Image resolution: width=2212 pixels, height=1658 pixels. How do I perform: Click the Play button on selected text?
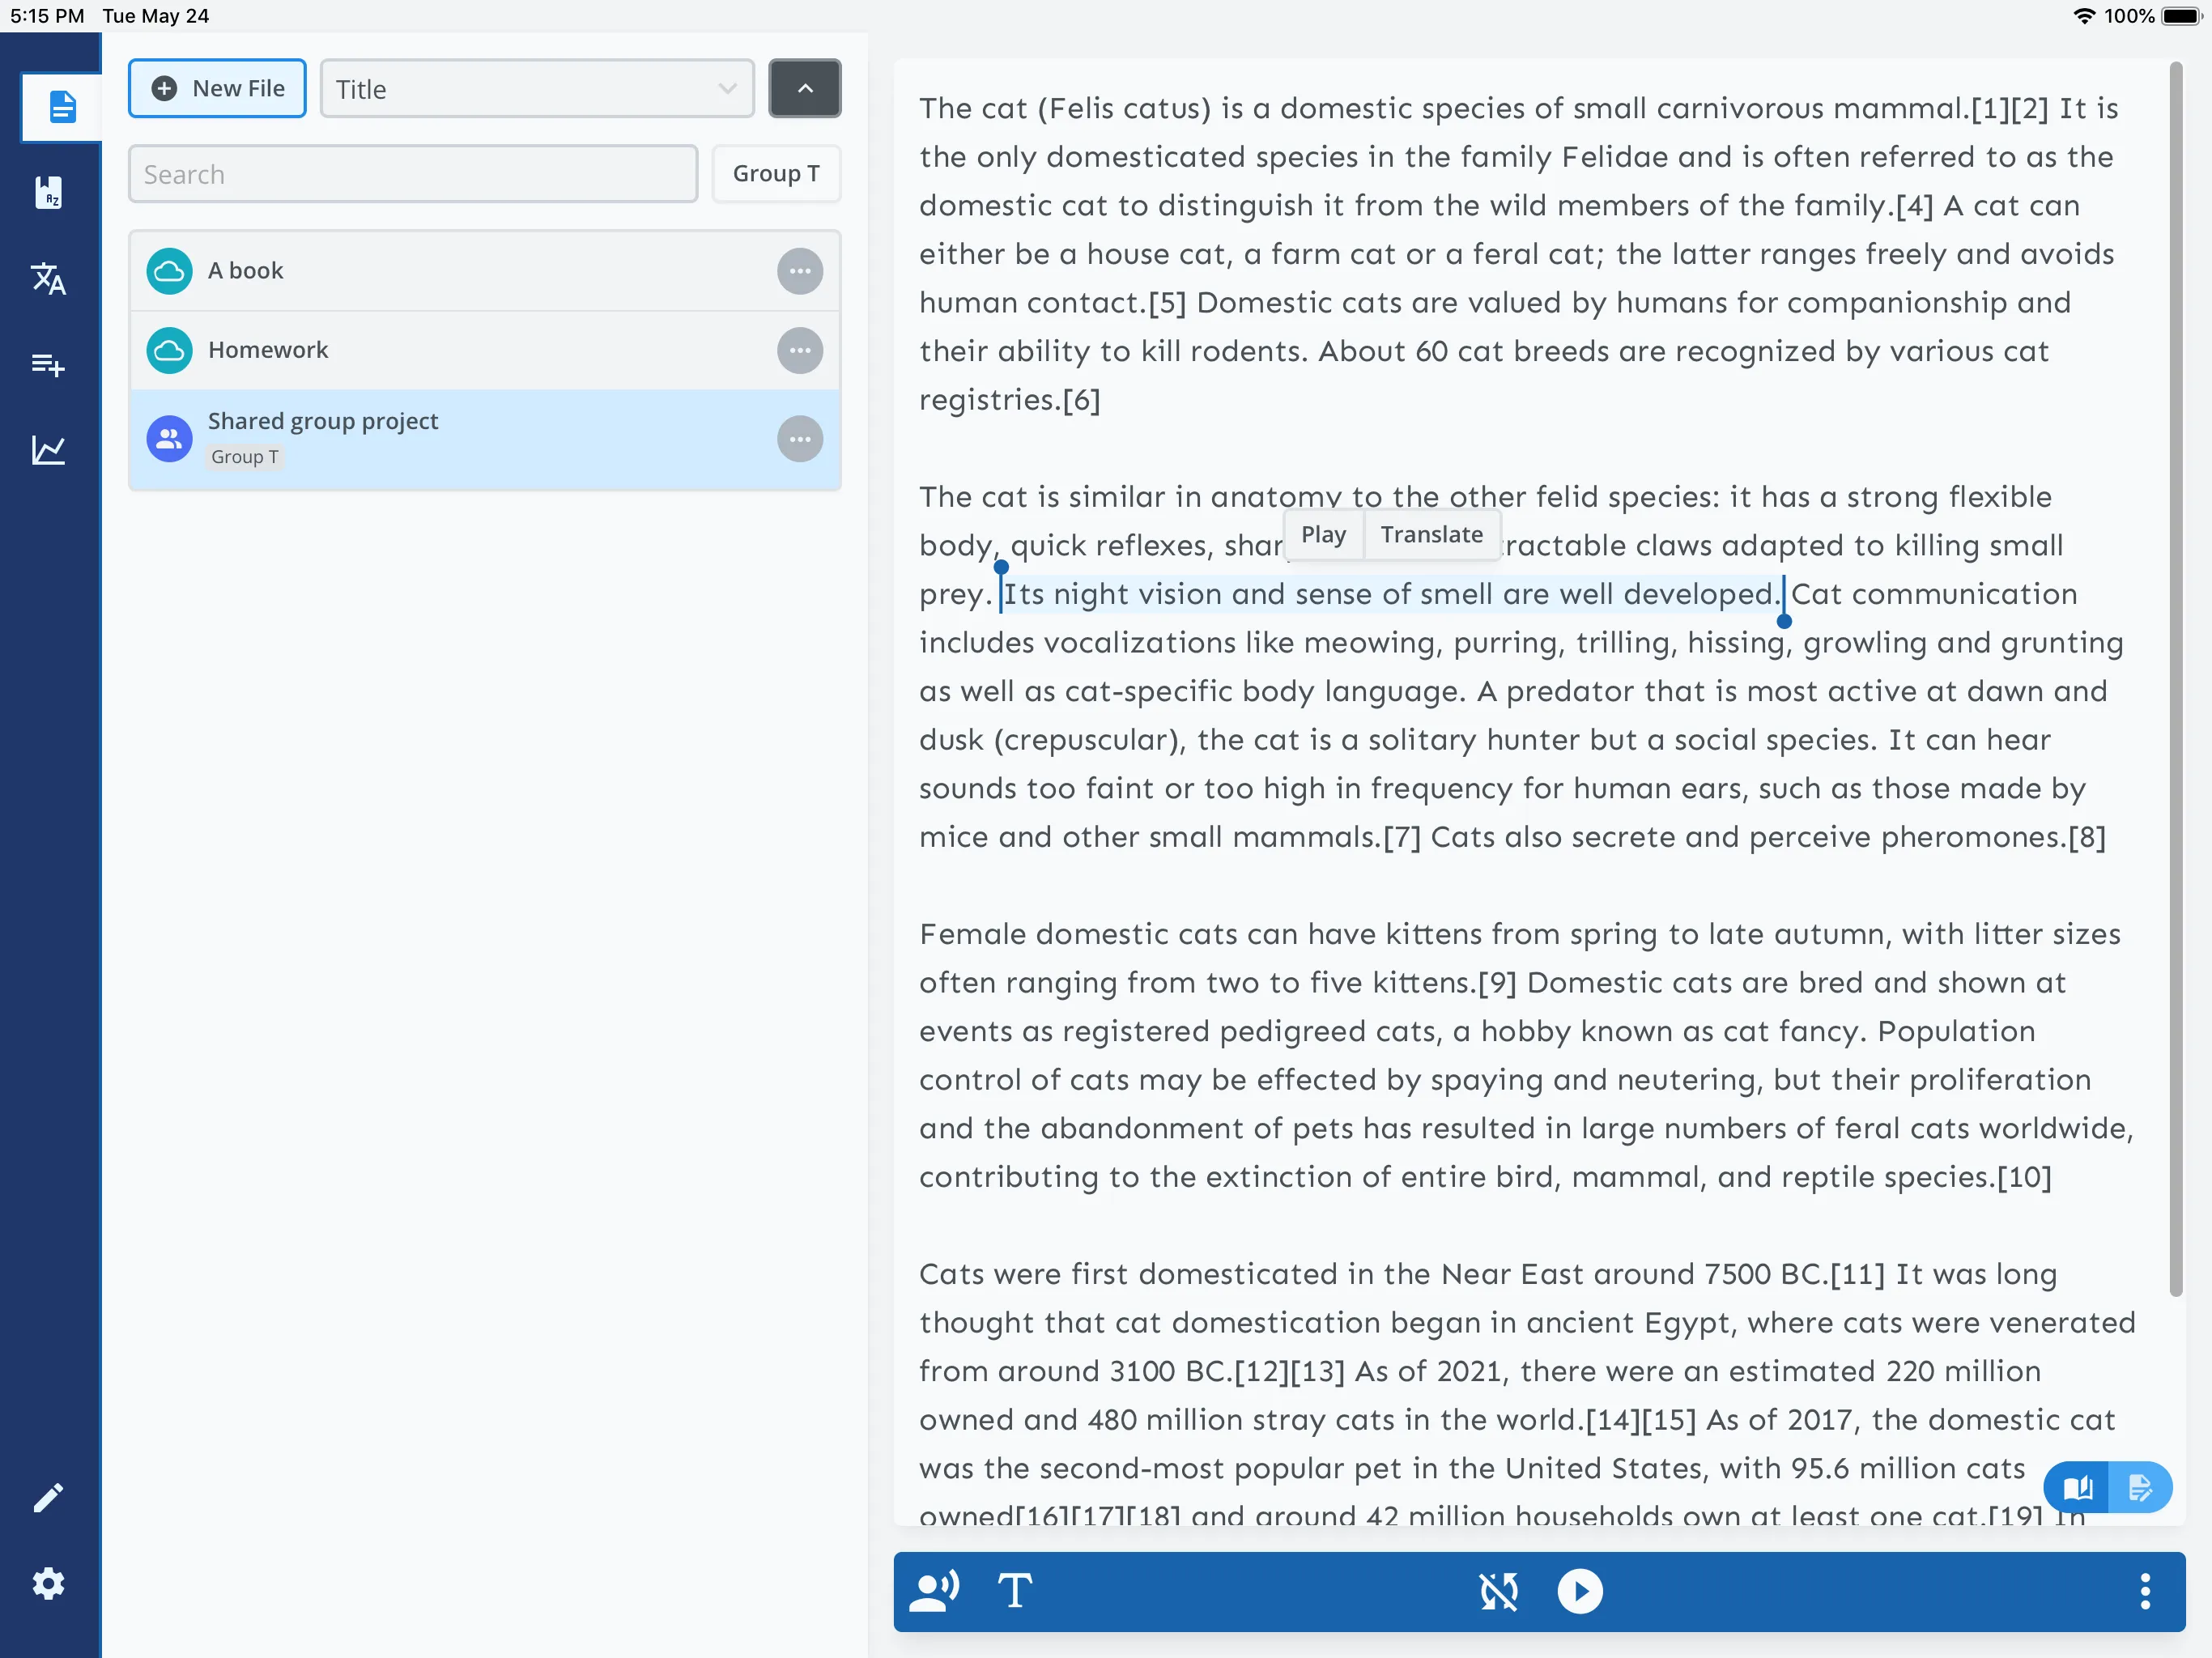tap(1324, 534)
